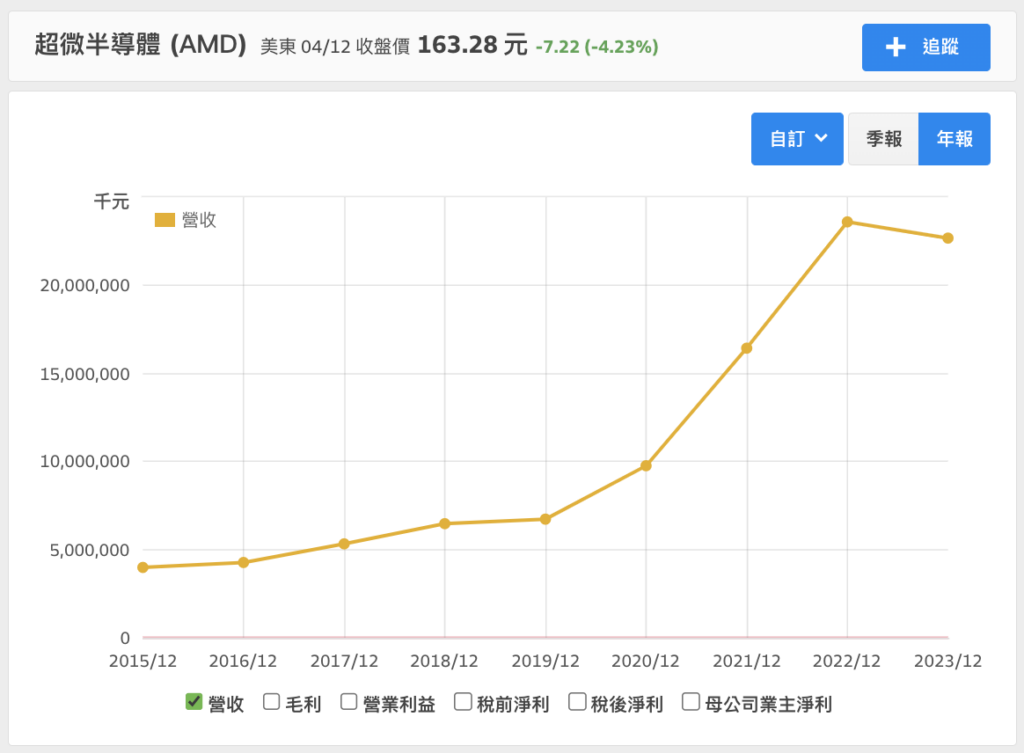
Task: Click the 超微半導體 (AMD) stock title
Action: click(x=140, y=45)
